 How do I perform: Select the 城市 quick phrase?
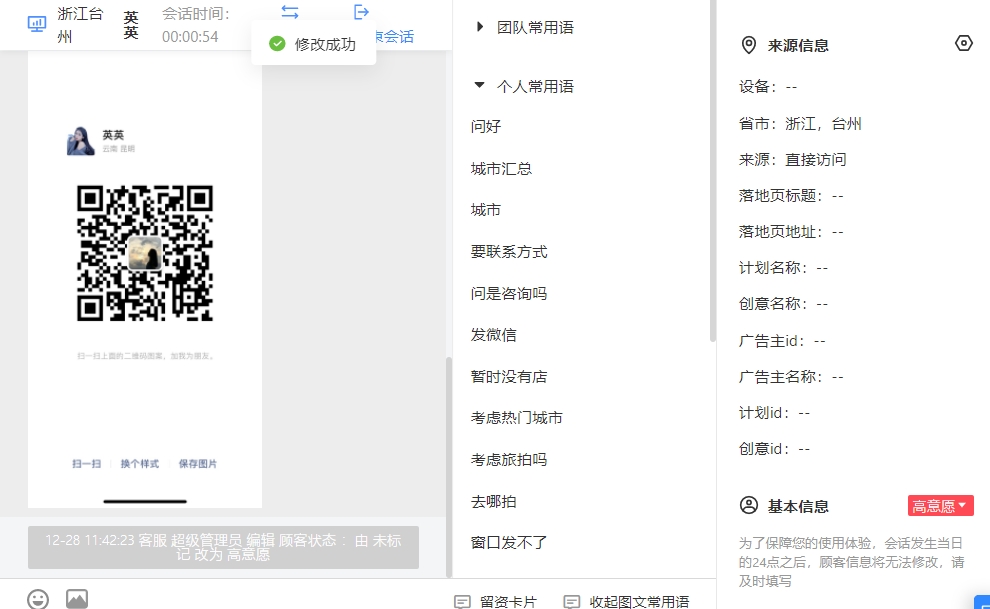[x=486, y=210]
